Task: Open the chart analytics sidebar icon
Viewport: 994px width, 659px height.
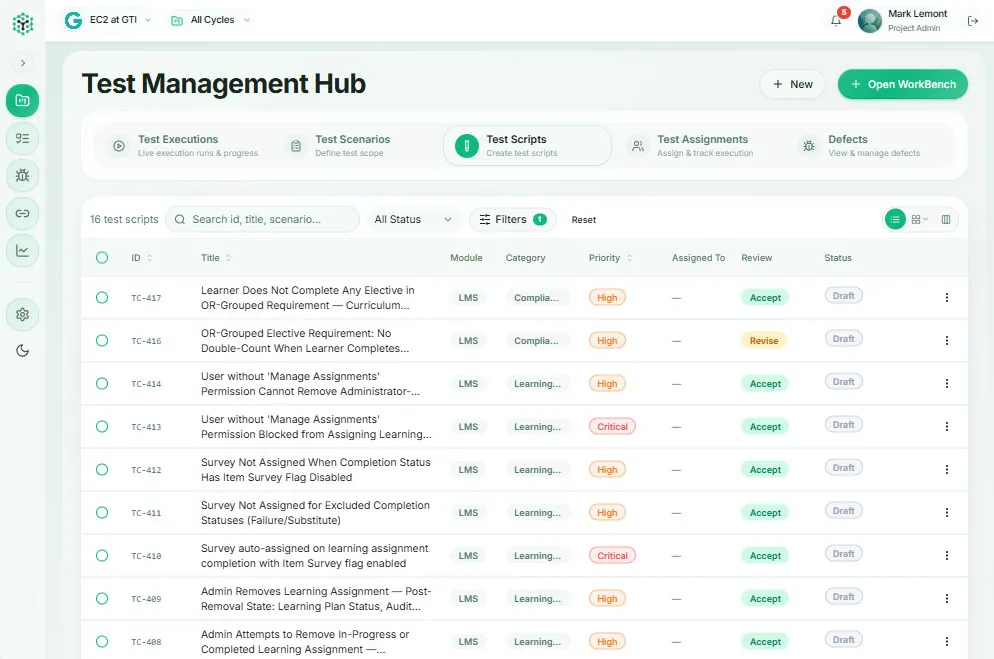Action: point(22,251)
